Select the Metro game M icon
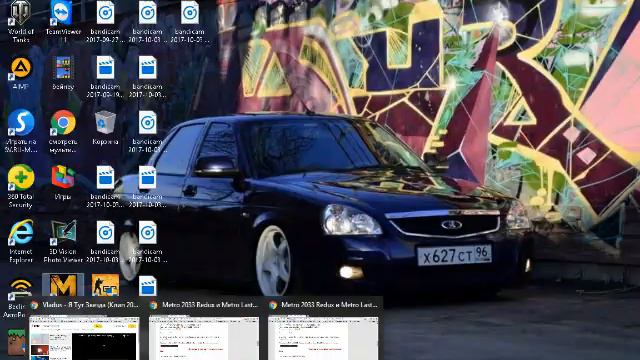Image resolution: width=640 pixels, height=360 pixels. coord(63,284)
